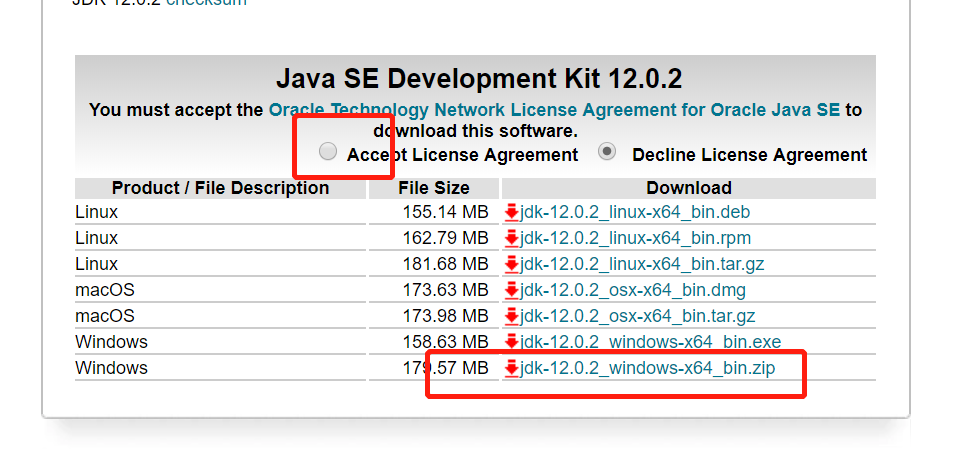
Task: Download jdk-12.0.2_osx-x64_bin.dmg file
Action: click(633, 290)
